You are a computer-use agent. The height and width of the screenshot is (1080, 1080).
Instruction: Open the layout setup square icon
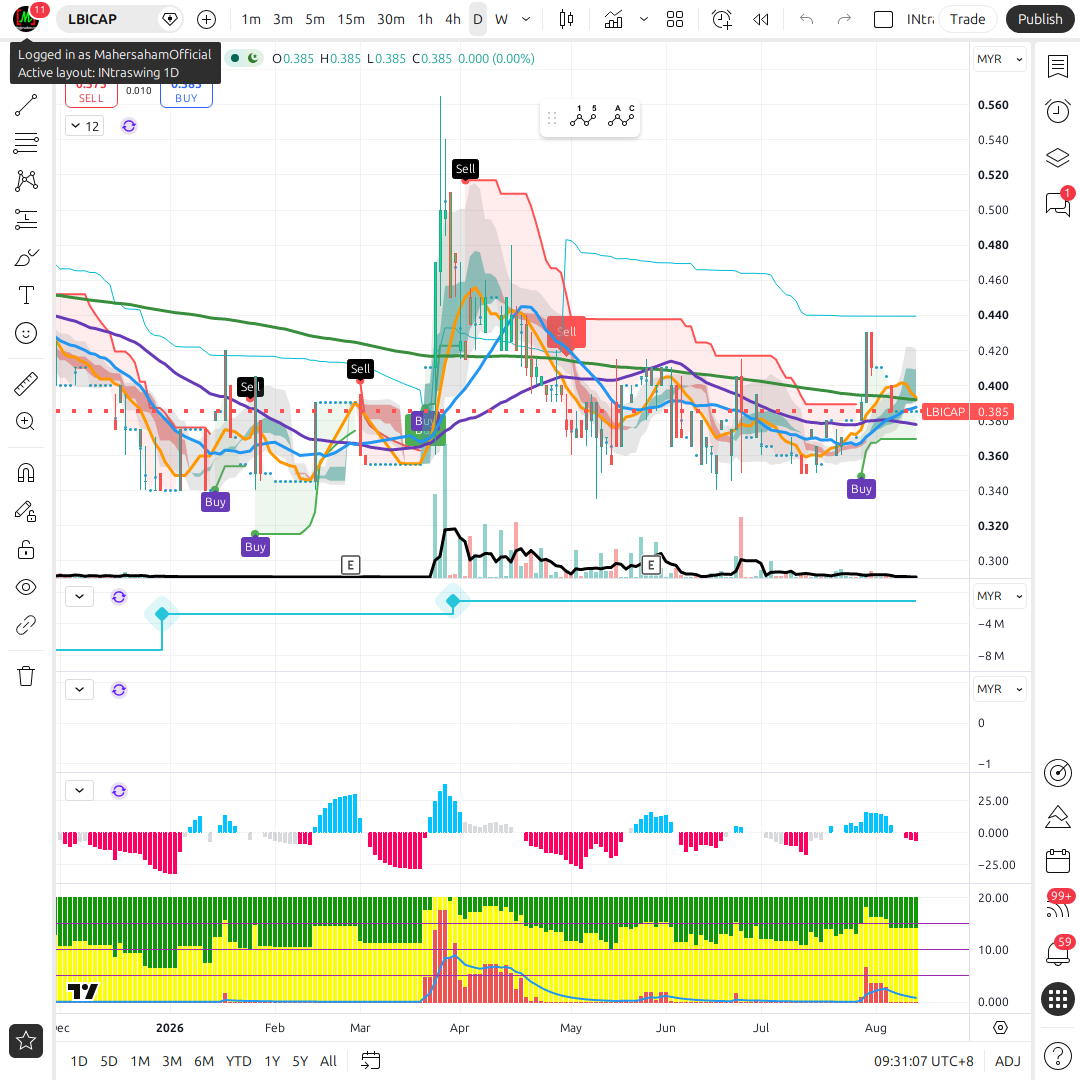coord(883,19)
